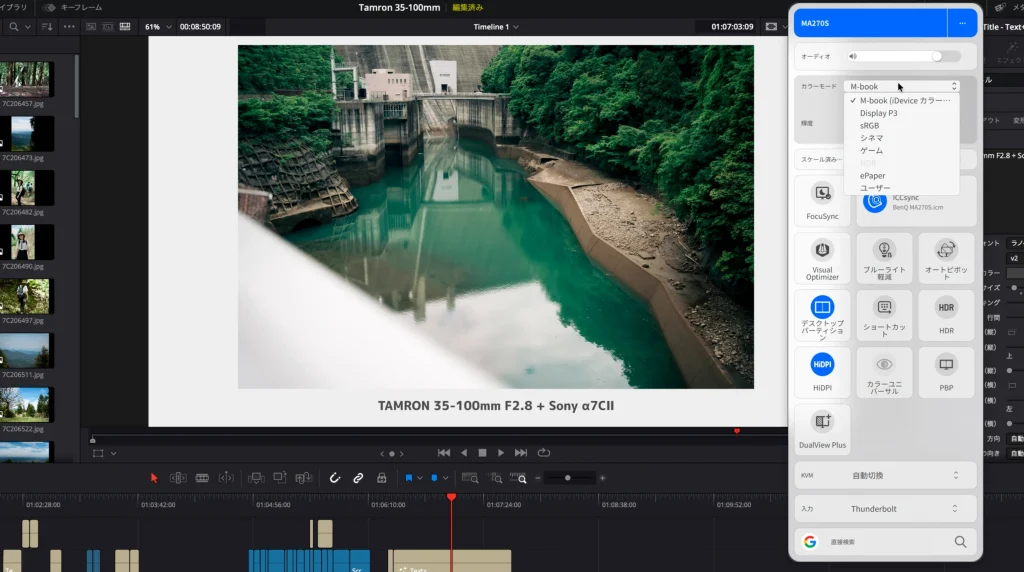This screenshot has height=572, width=1024.
Task: Toggle カラーユニバーサル color universal mode
Action: pyautogui.click(x=884, y=373)
